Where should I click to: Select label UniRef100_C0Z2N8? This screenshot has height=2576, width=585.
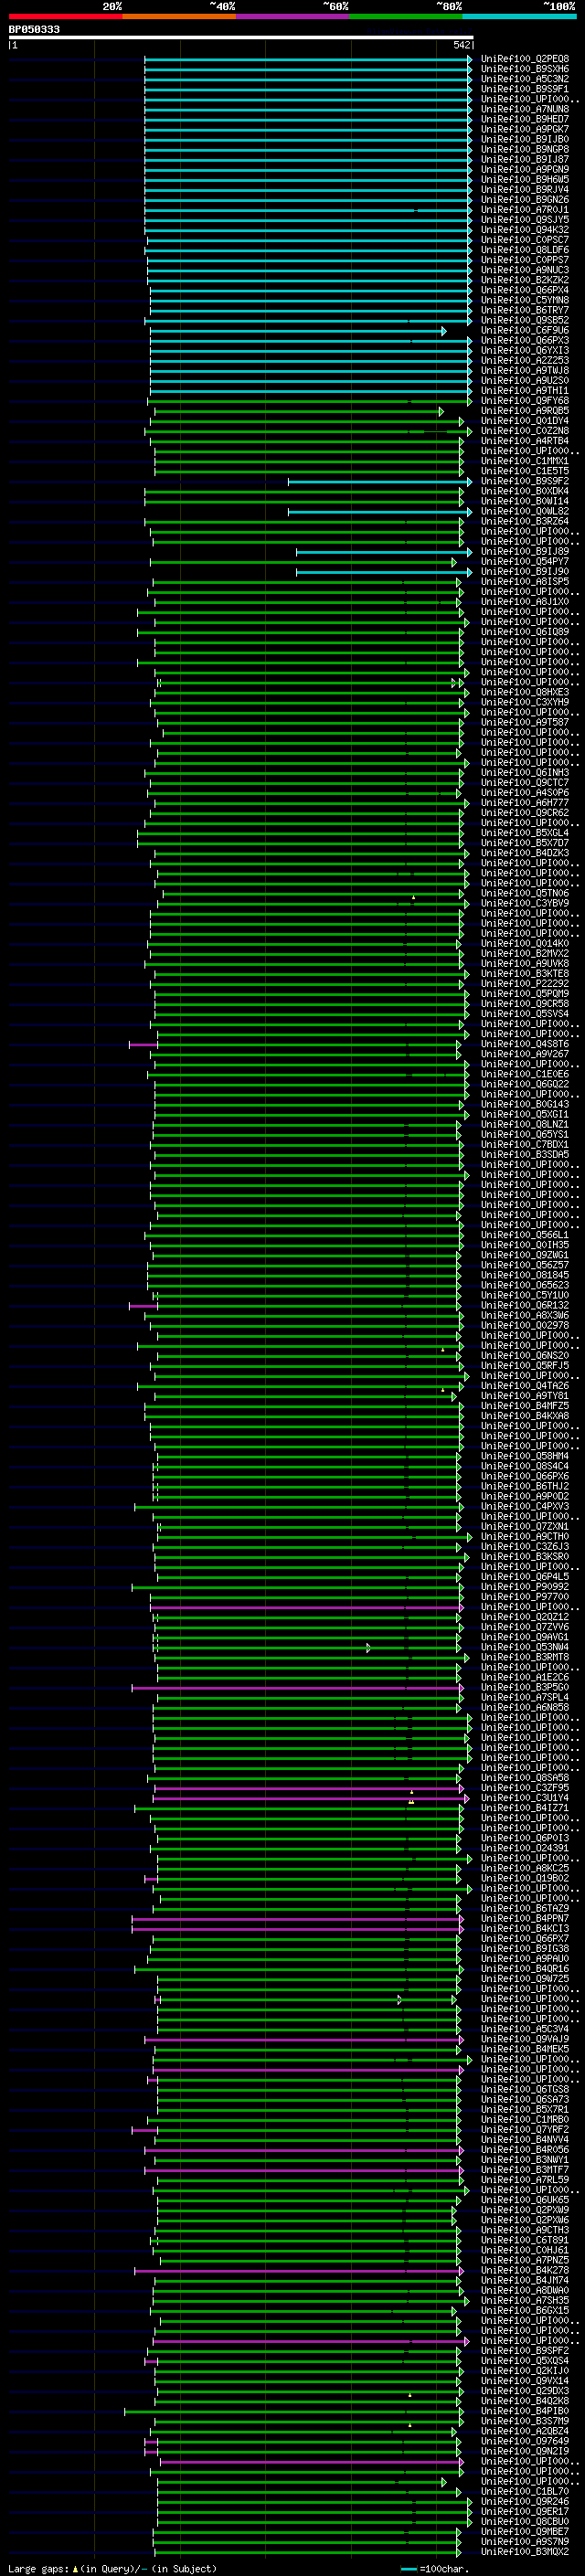pos(525,431)
